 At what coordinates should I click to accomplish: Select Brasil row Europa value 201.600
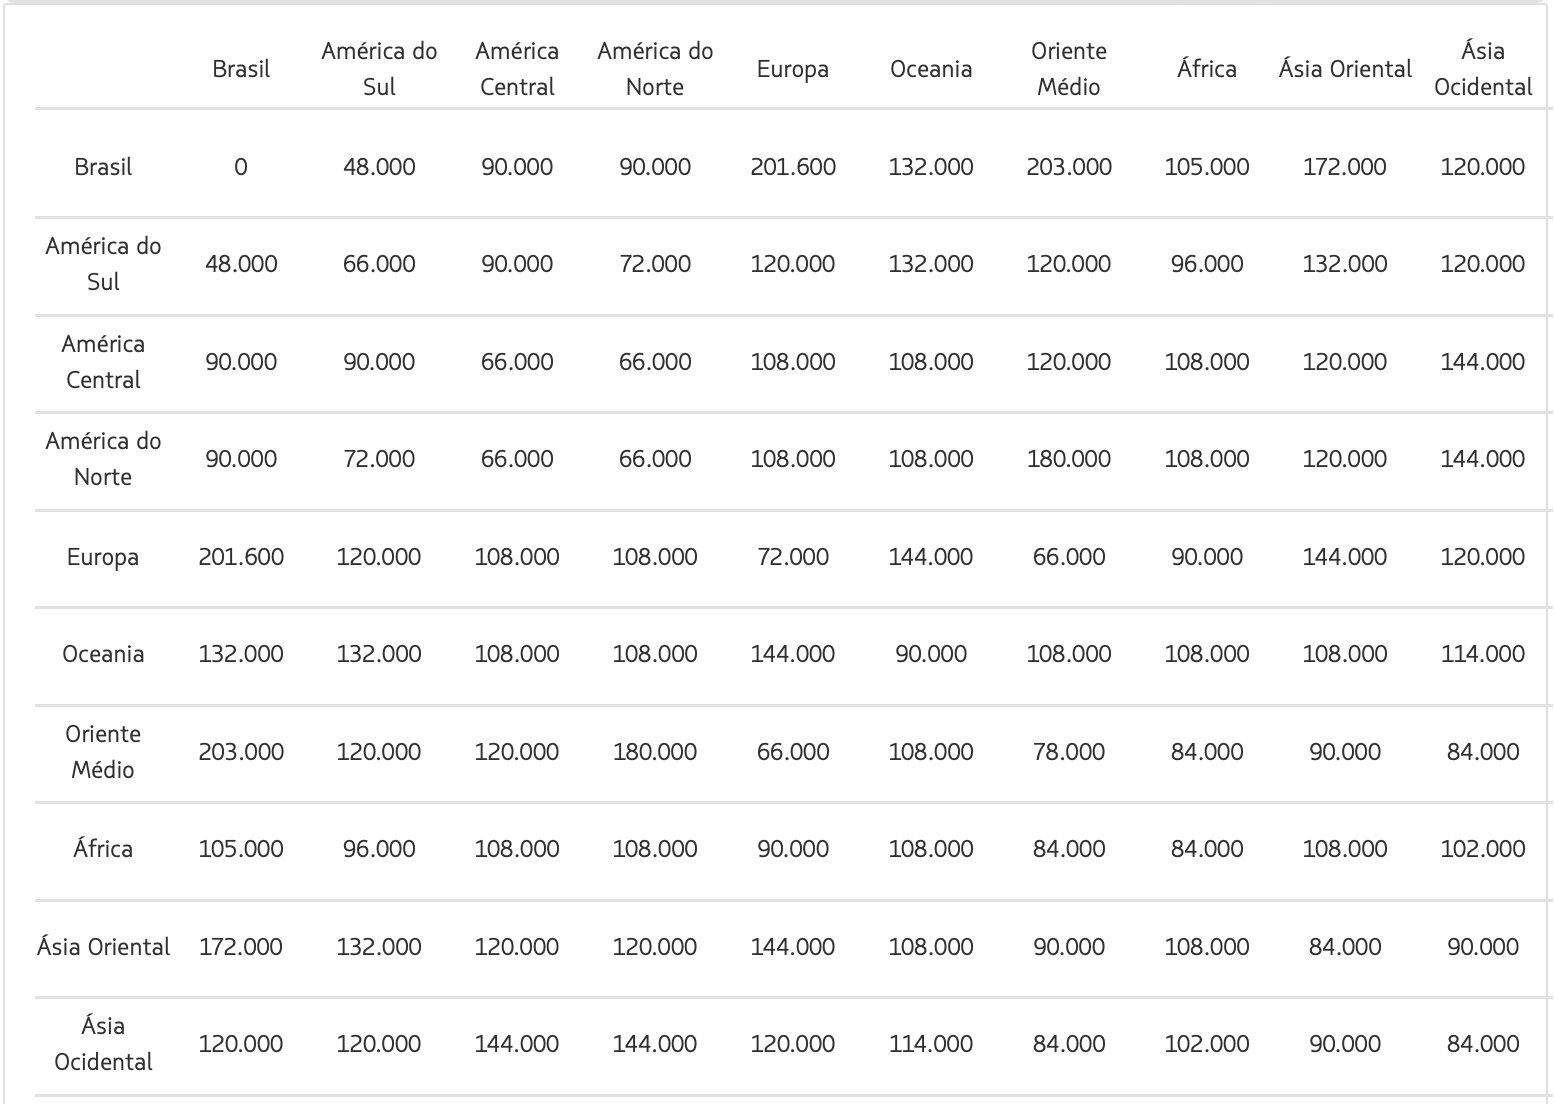click(793, 167)
